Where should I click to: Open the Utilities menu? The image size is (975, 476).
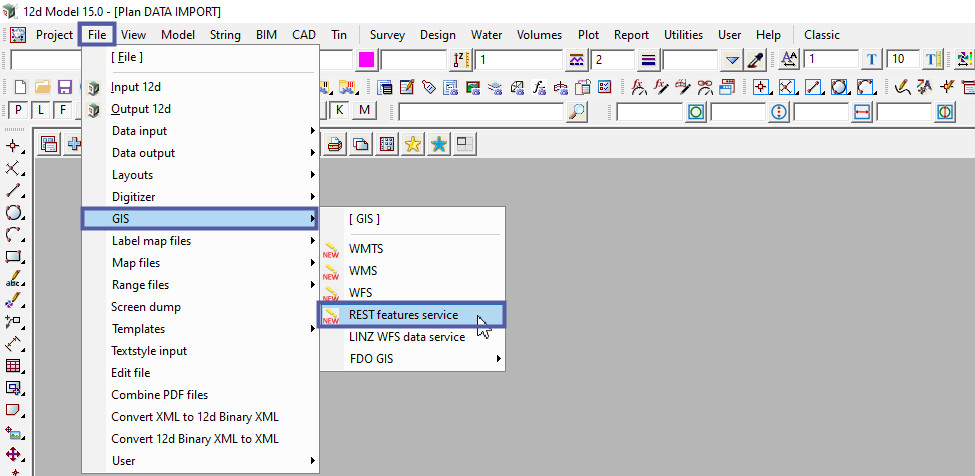(683, 35)
